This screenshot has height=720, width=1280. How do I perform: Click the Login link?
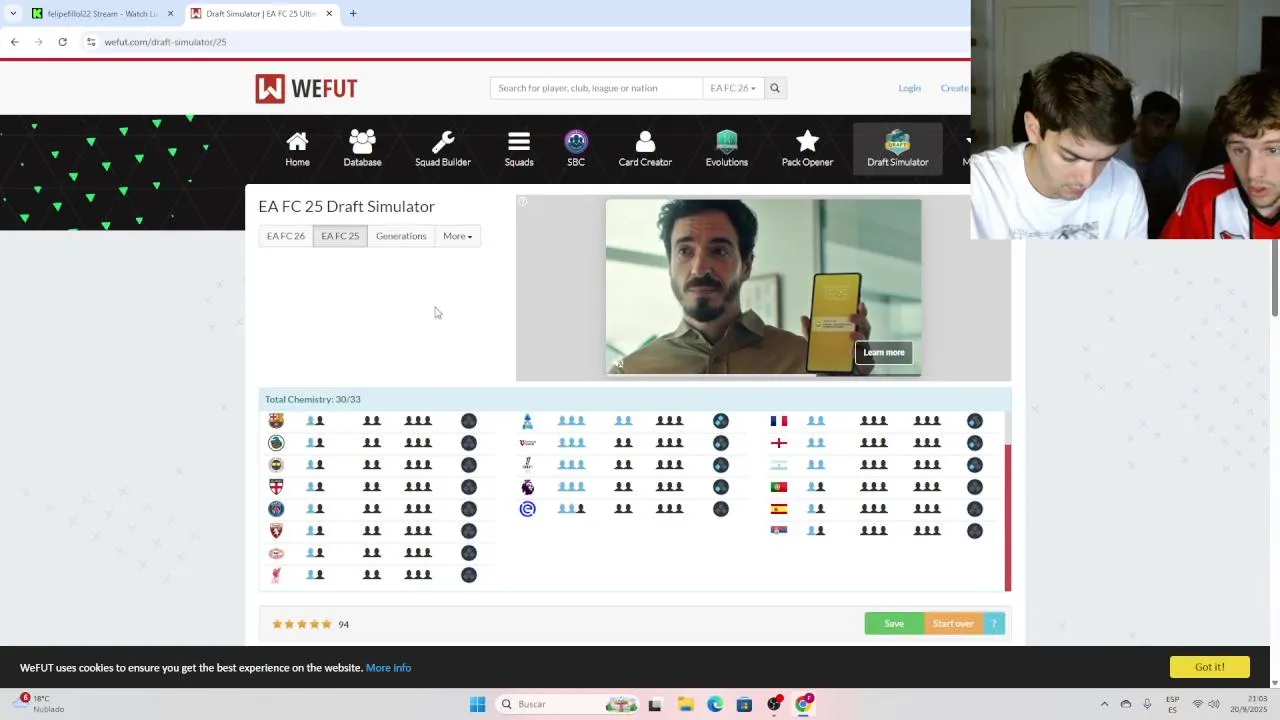coord(909,88)
